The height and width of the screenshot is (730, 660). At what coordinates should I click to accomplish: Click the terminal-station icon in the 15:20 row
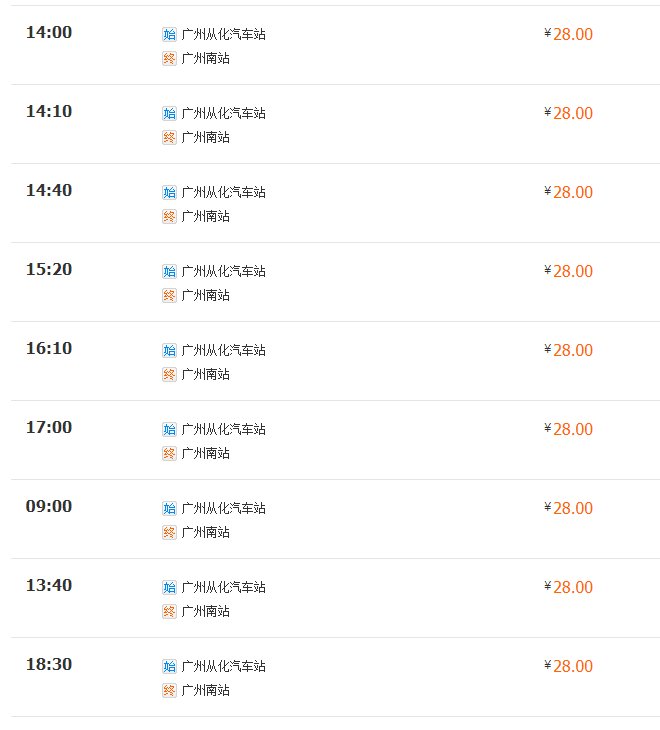tap(169, 295)
